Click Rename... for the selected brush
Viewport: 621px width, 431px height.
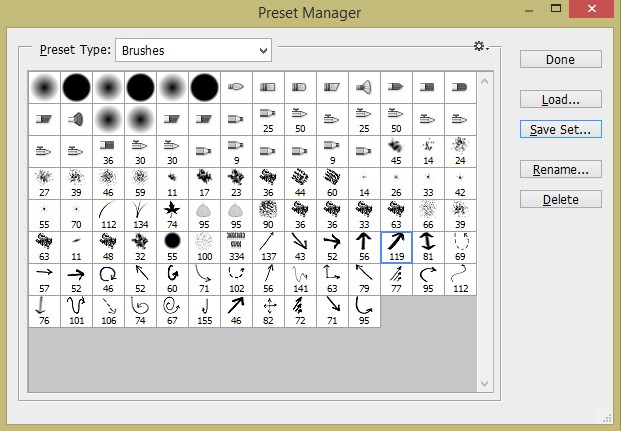point(560,169)
